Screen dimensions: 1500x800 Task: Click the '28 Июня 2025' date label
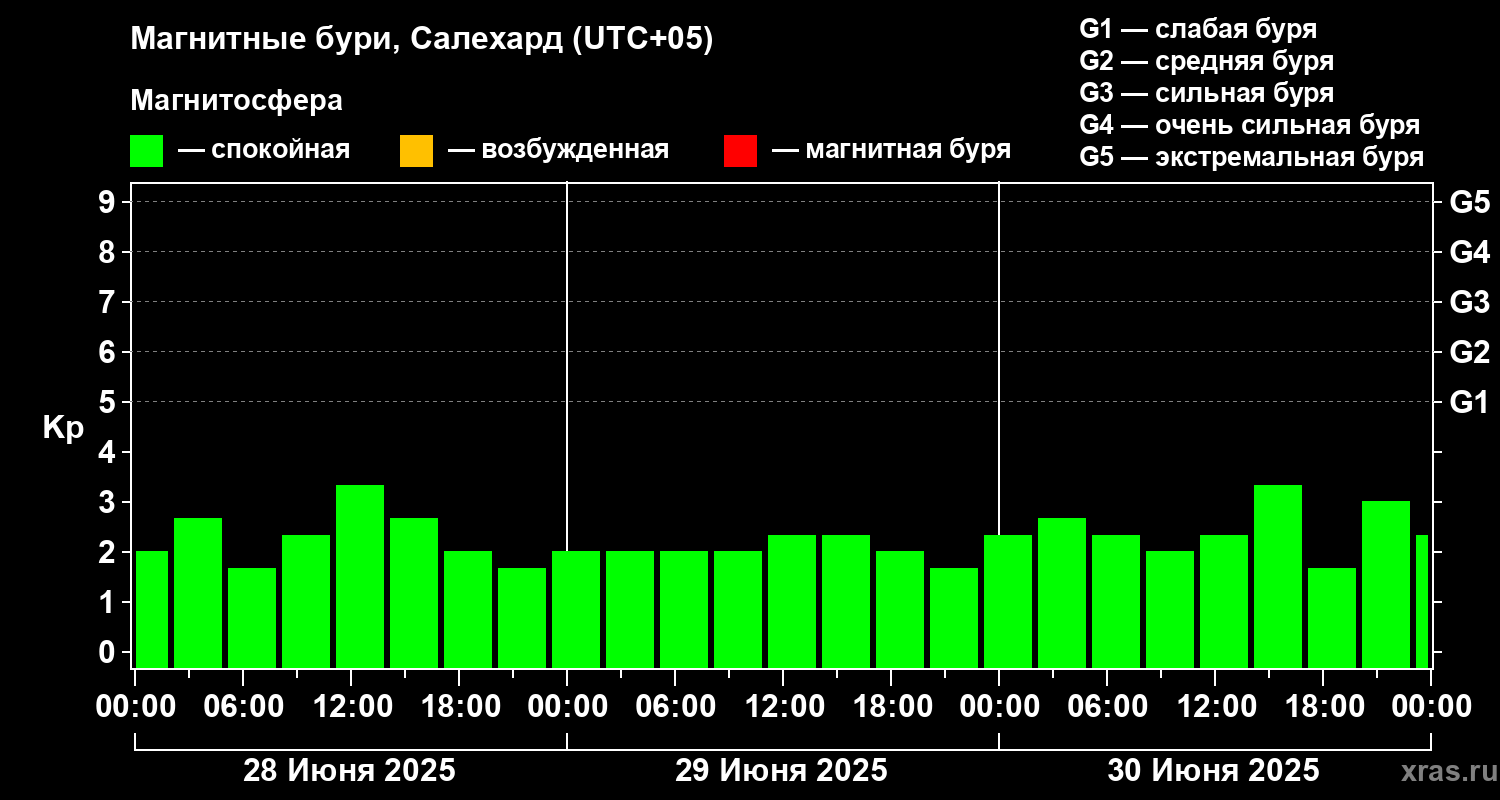[x=350, y=771]
